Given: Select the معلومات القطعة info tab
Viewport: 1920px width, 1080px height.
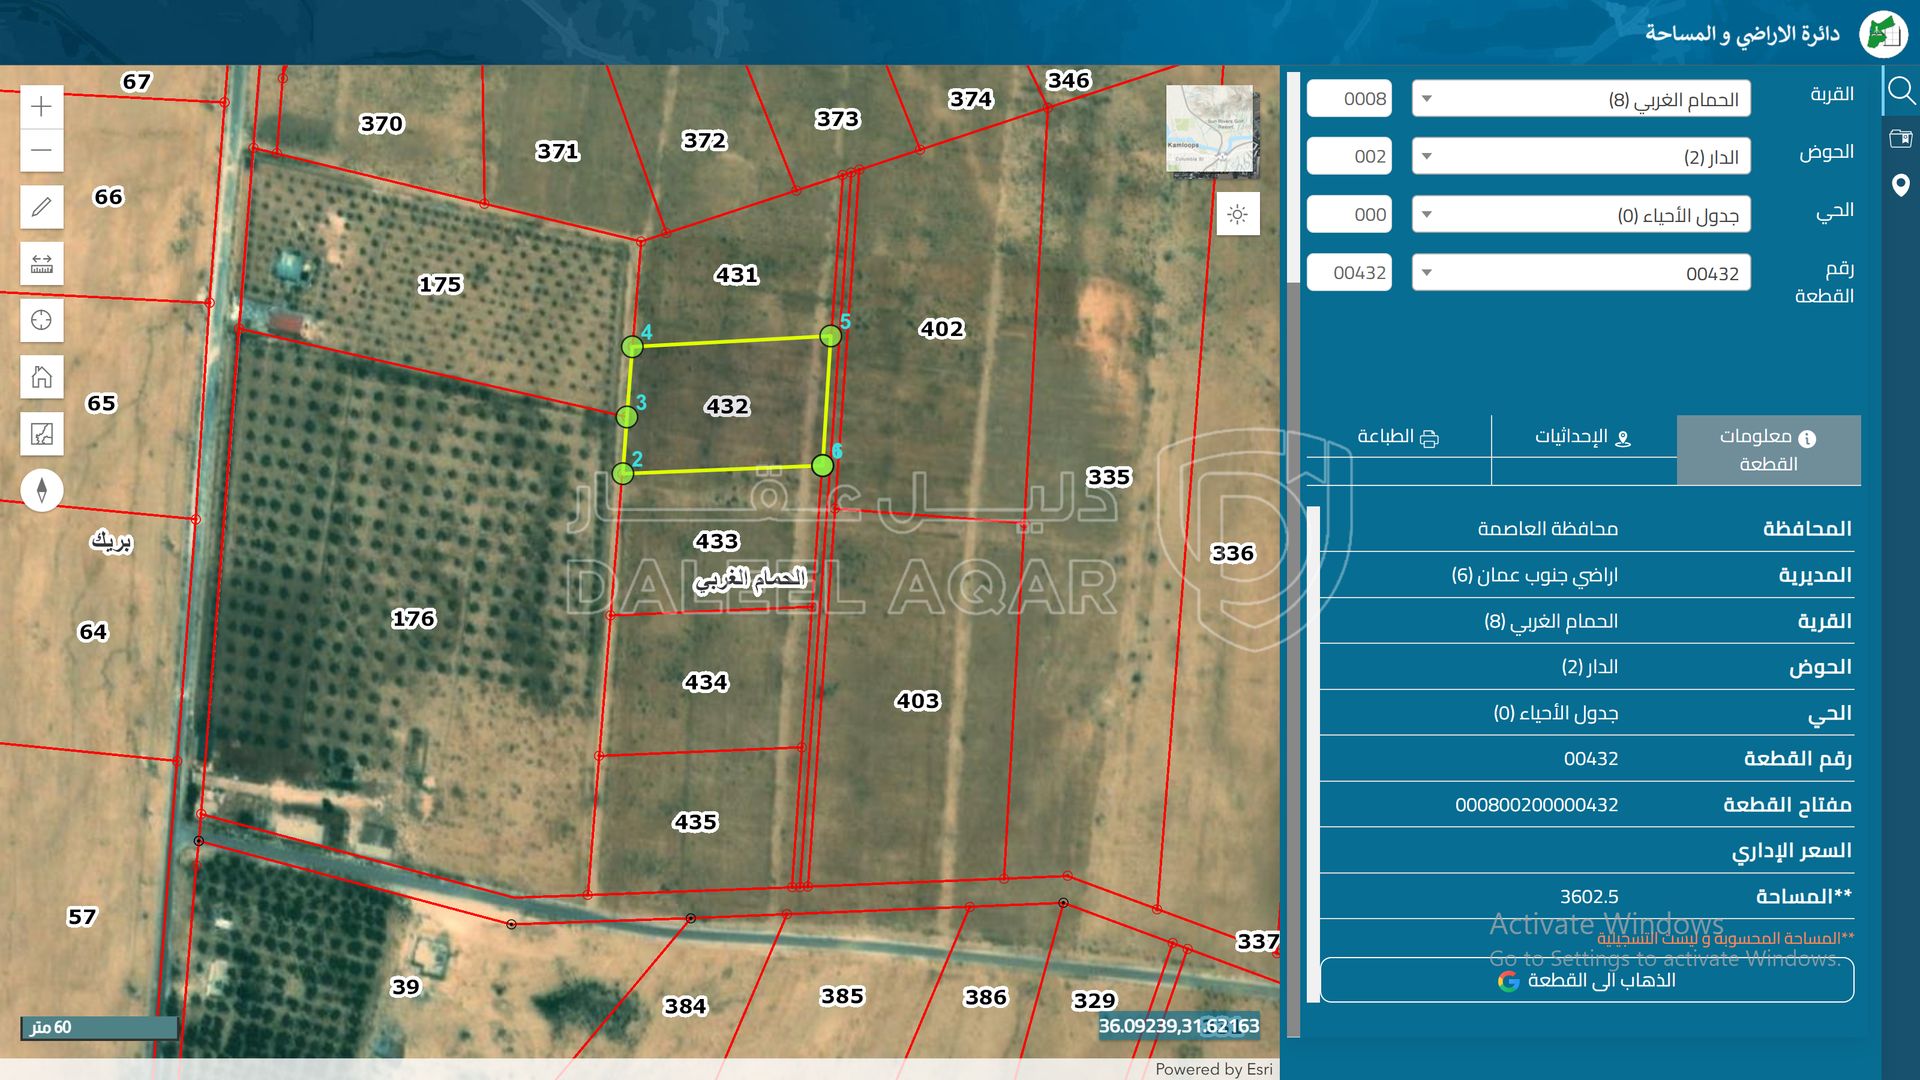Looking at the screenshot, I should 1768,450.
